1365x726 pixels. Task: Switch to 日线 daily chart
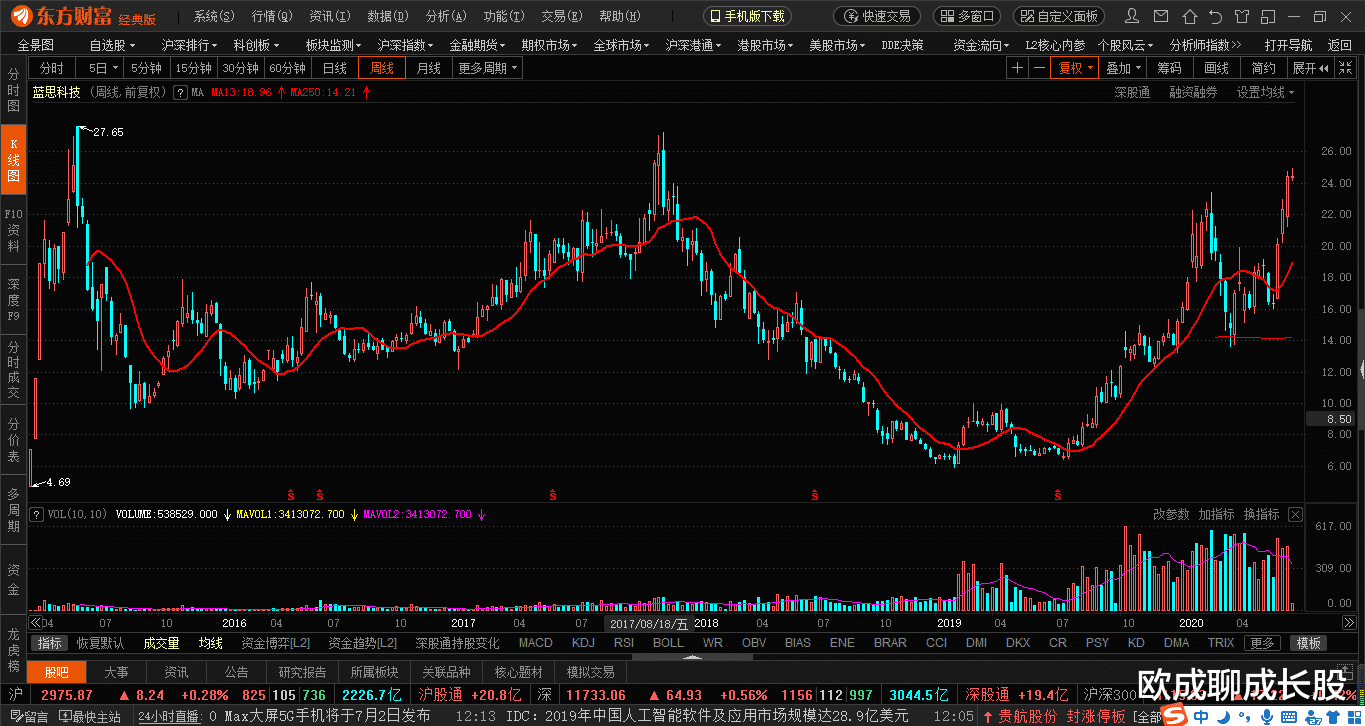coord(335,68)
